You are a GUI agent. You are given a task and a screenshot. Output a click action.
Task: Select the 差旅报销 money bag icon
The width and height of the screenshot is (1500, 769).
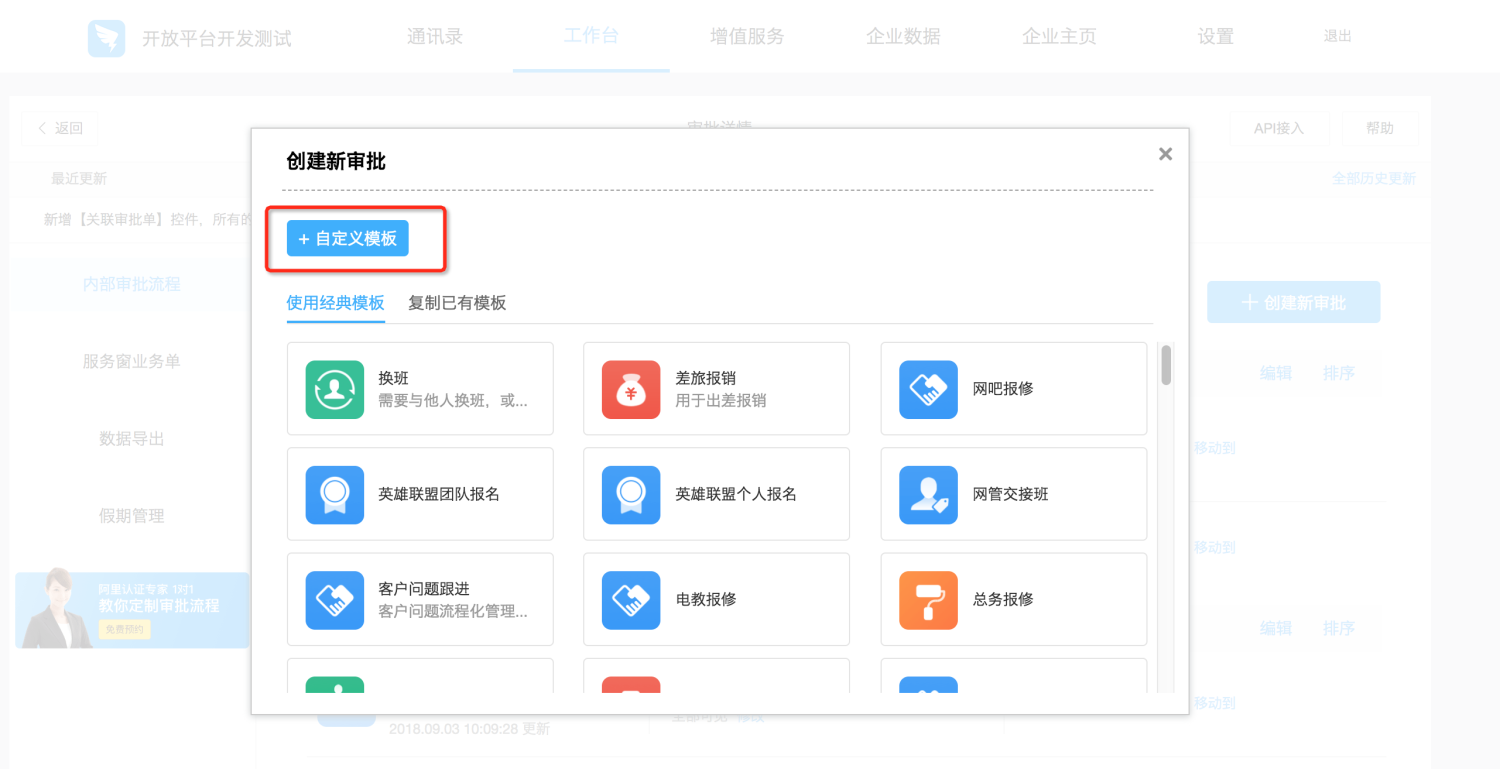click(x=631, y=389)
